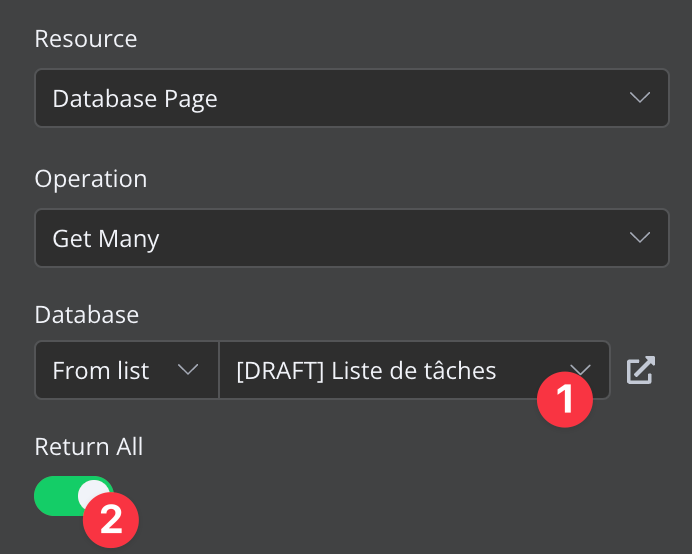Click the red annotation badge numbered 2
692x554 pixels.
111,519
